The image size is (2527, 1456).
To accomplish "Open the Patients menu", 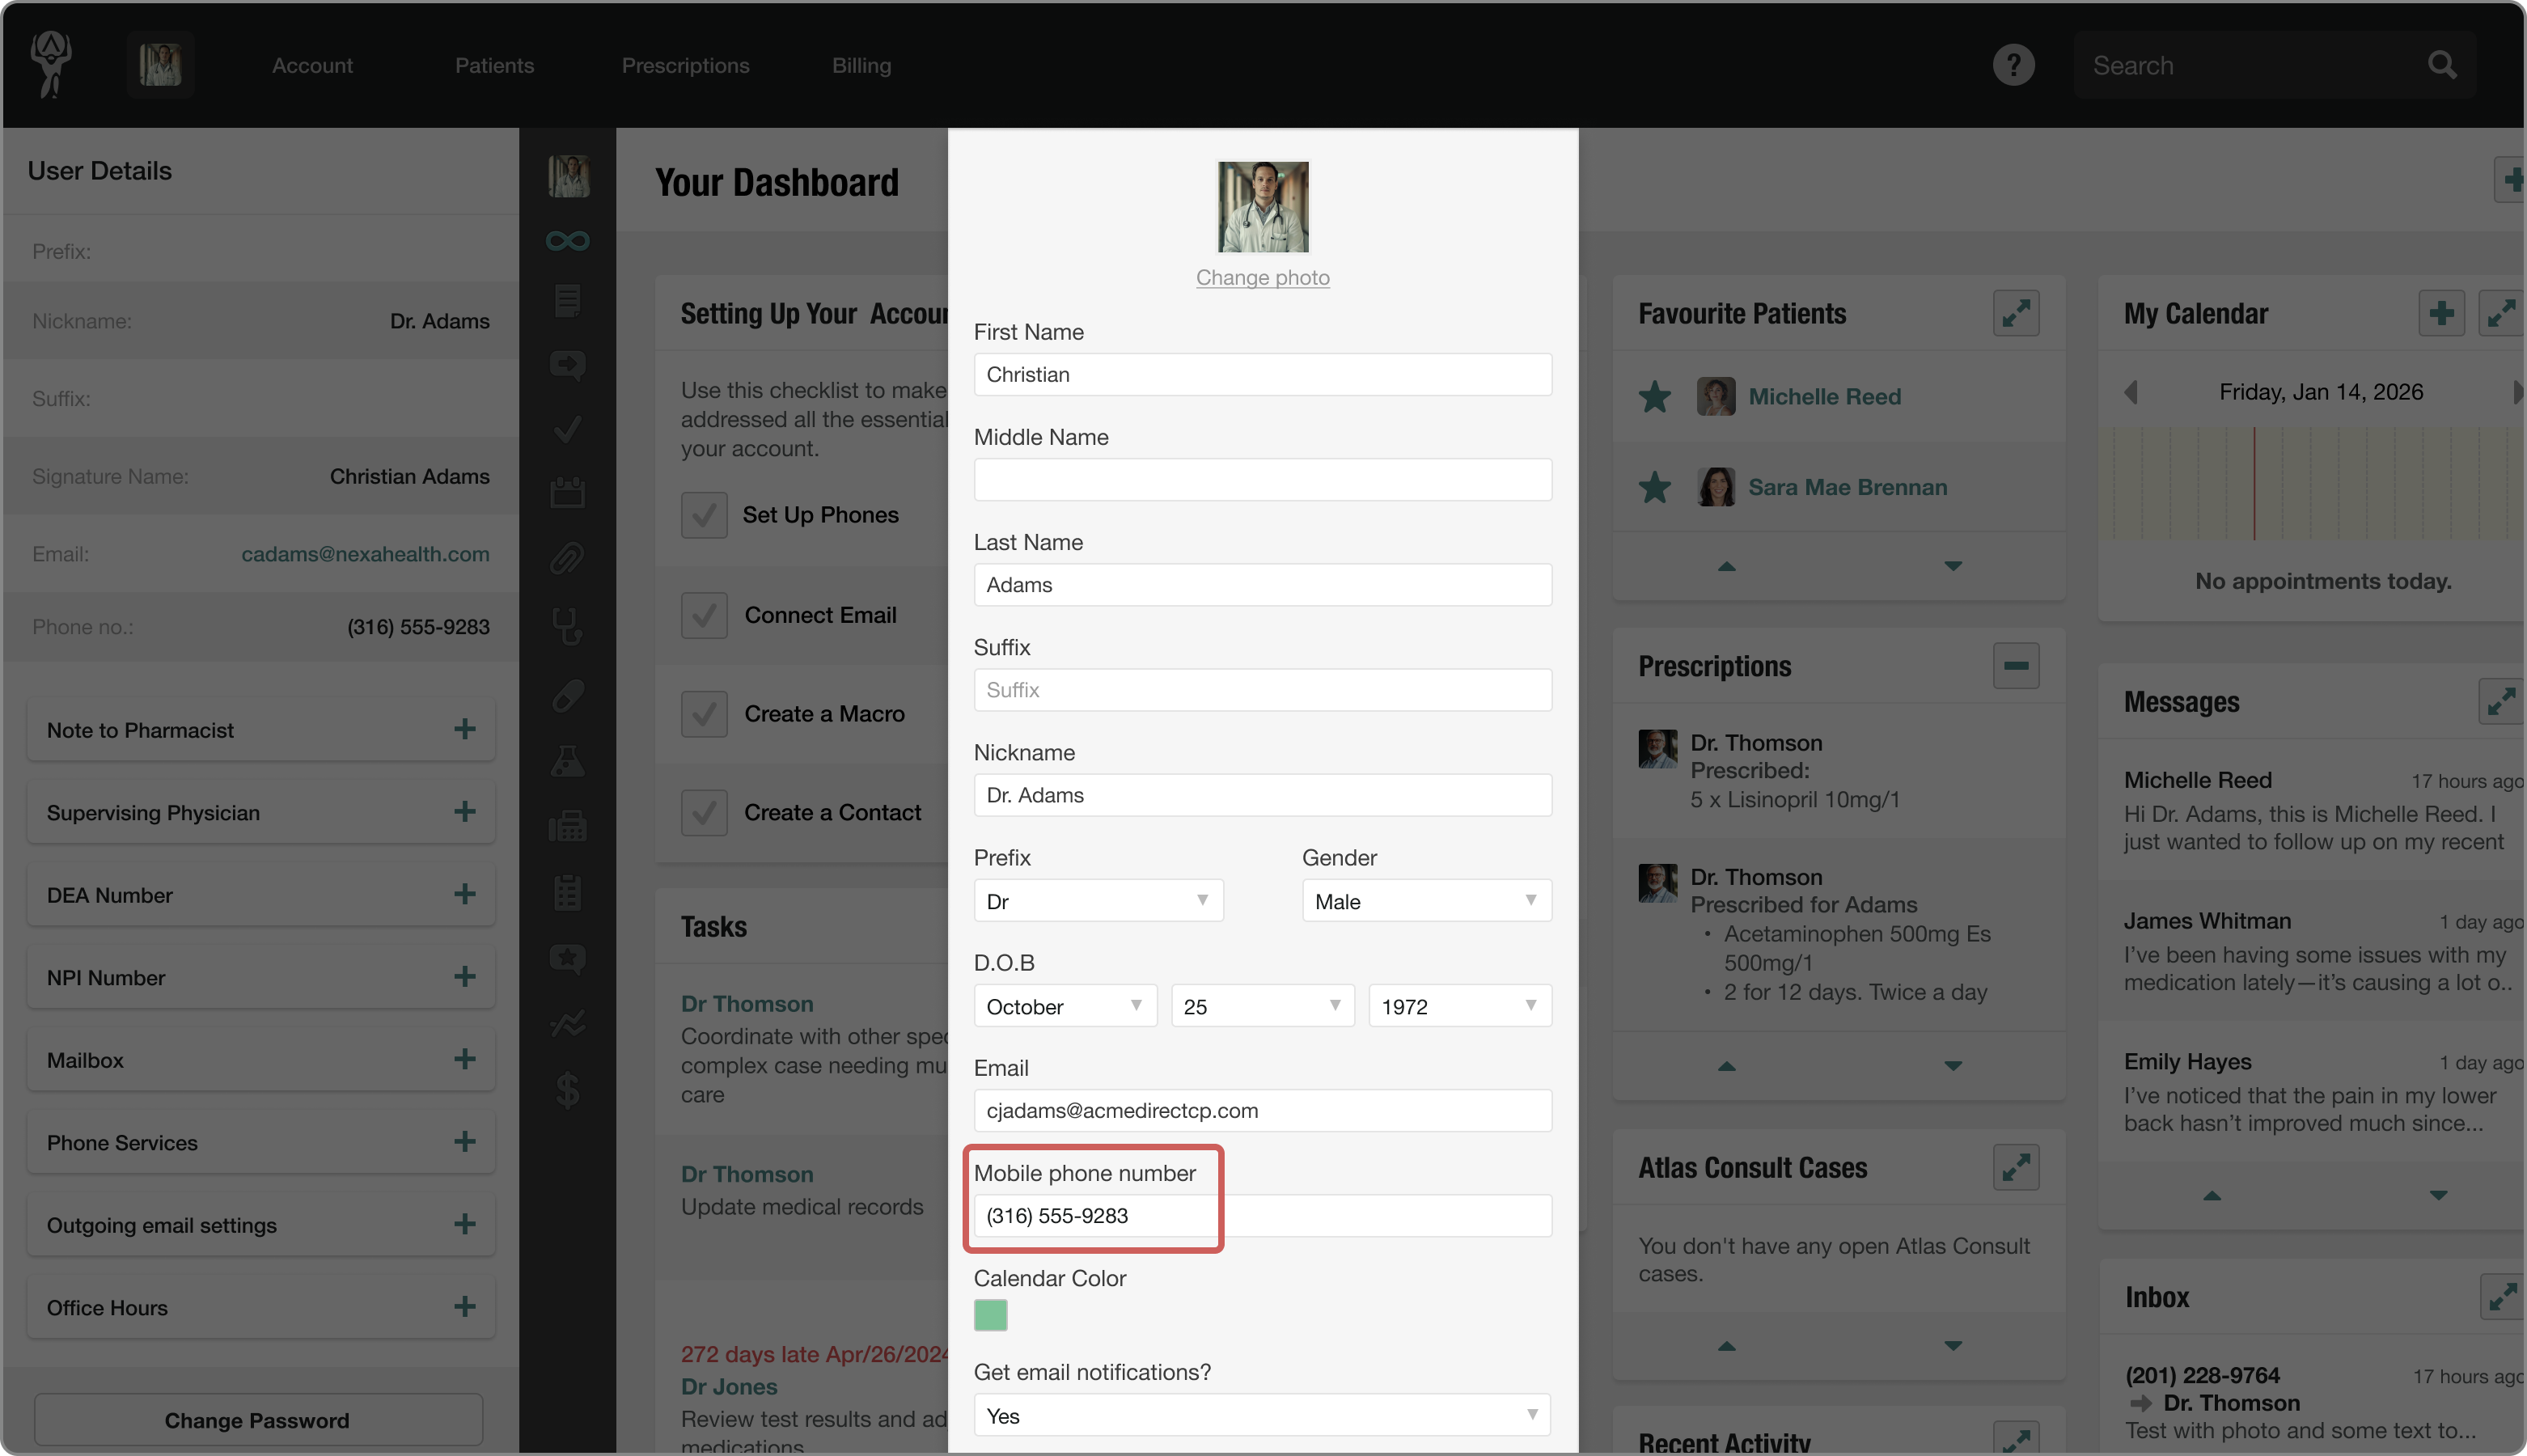I will (x=494, y=65).
